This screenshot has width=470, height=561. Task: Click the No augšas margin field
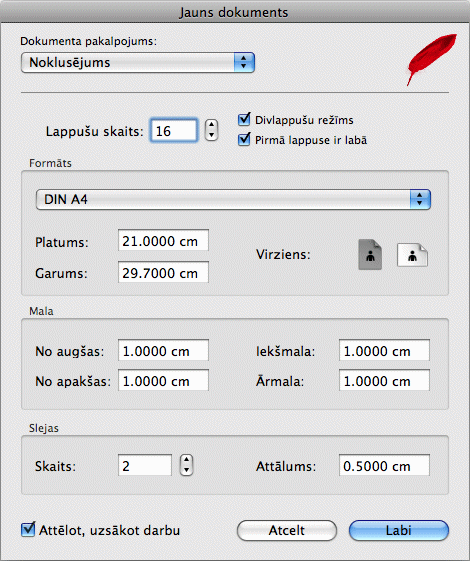pos(163,350)
